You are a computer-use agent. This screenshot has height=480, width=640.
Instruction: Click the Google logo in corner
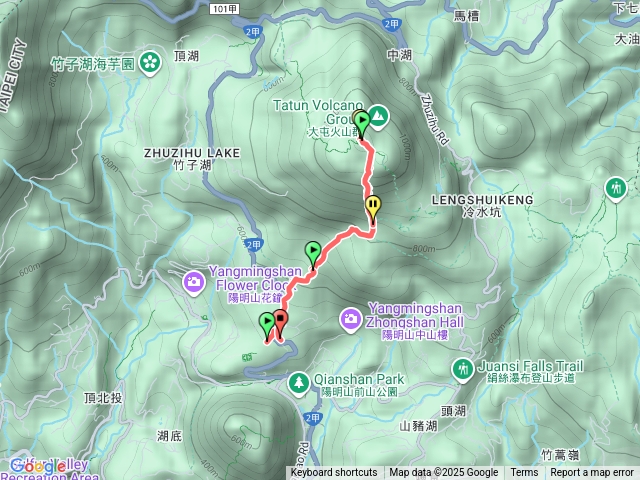coord(37,467)
